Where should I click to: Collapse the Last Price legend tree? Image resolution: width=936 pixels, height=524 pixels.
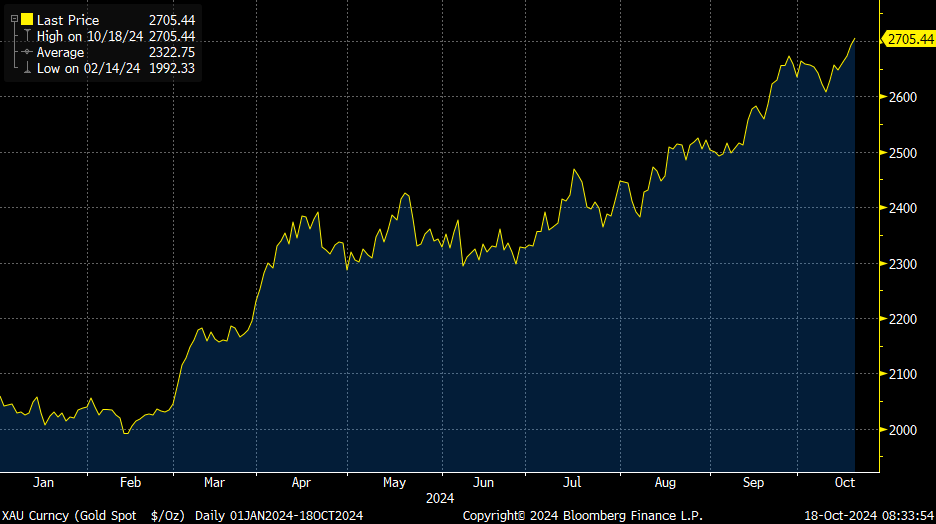[x=14, y=19]
